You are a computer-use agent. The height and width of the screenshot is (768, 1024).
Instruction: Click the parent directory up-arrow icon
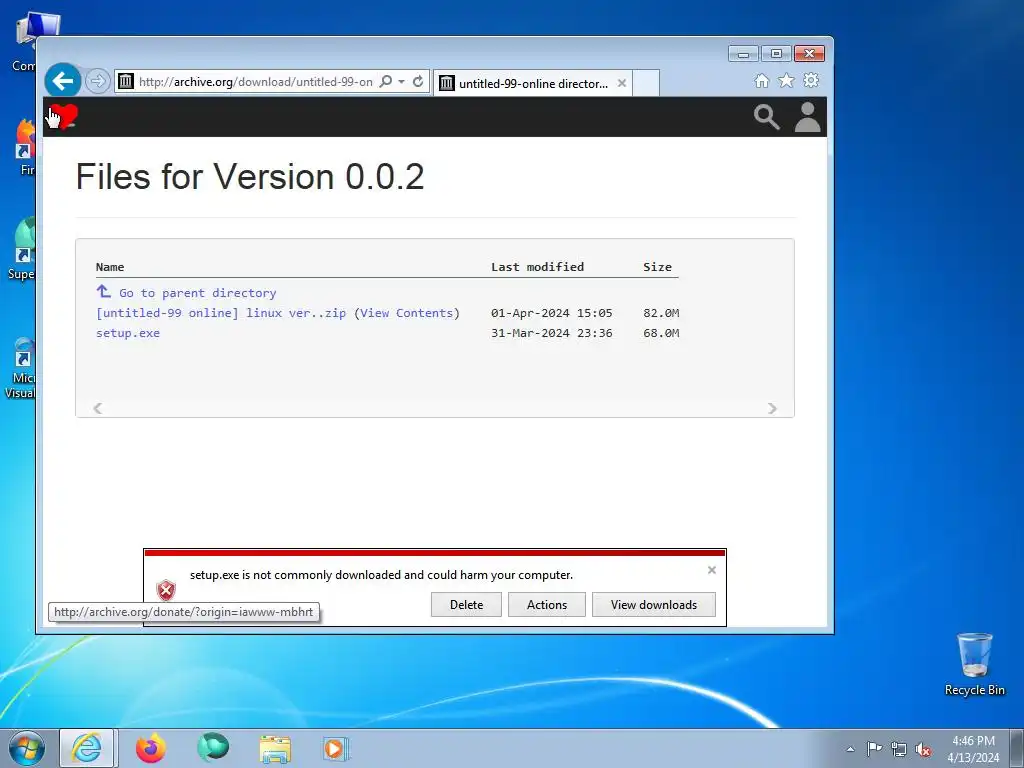point(104,291)
